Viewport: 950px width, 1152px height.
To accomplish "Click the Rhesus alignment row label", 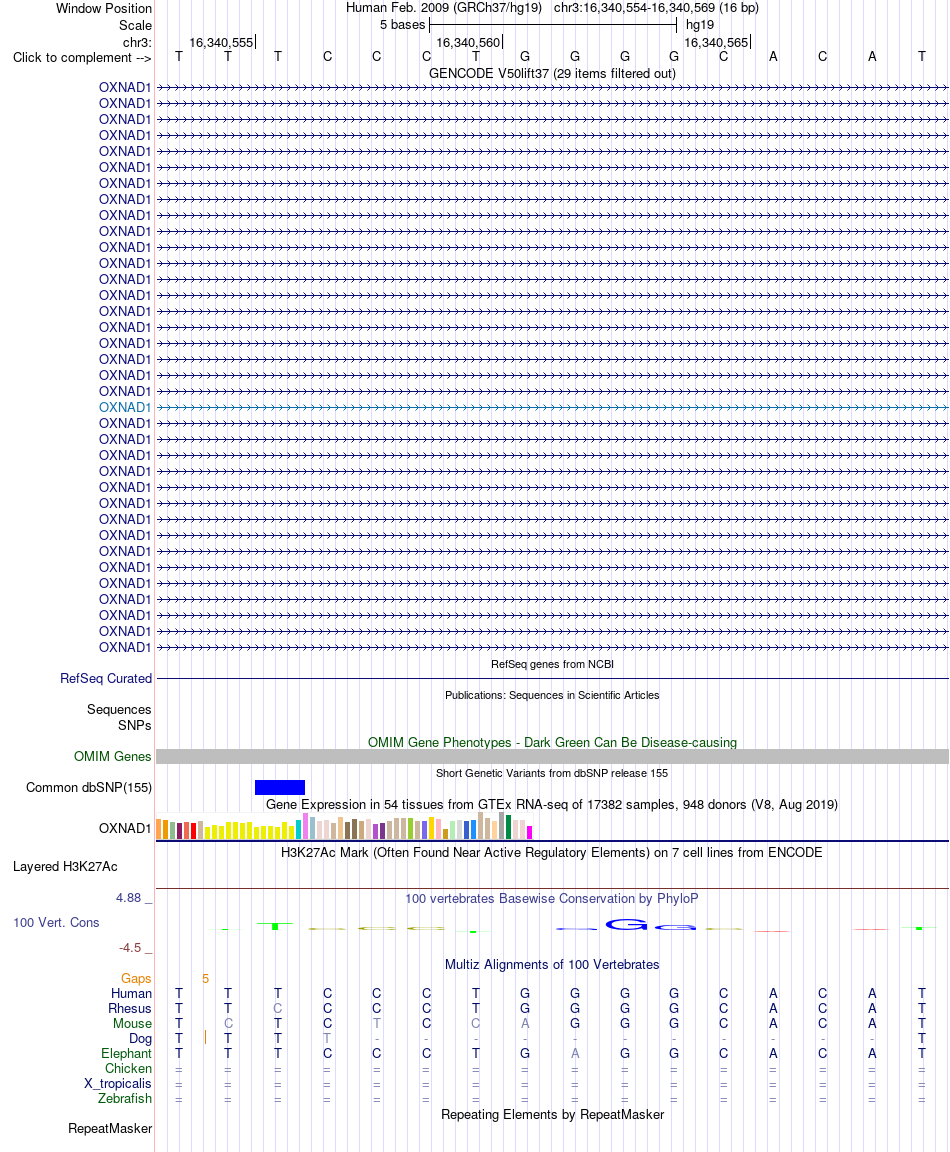I will click(129, 1008).
